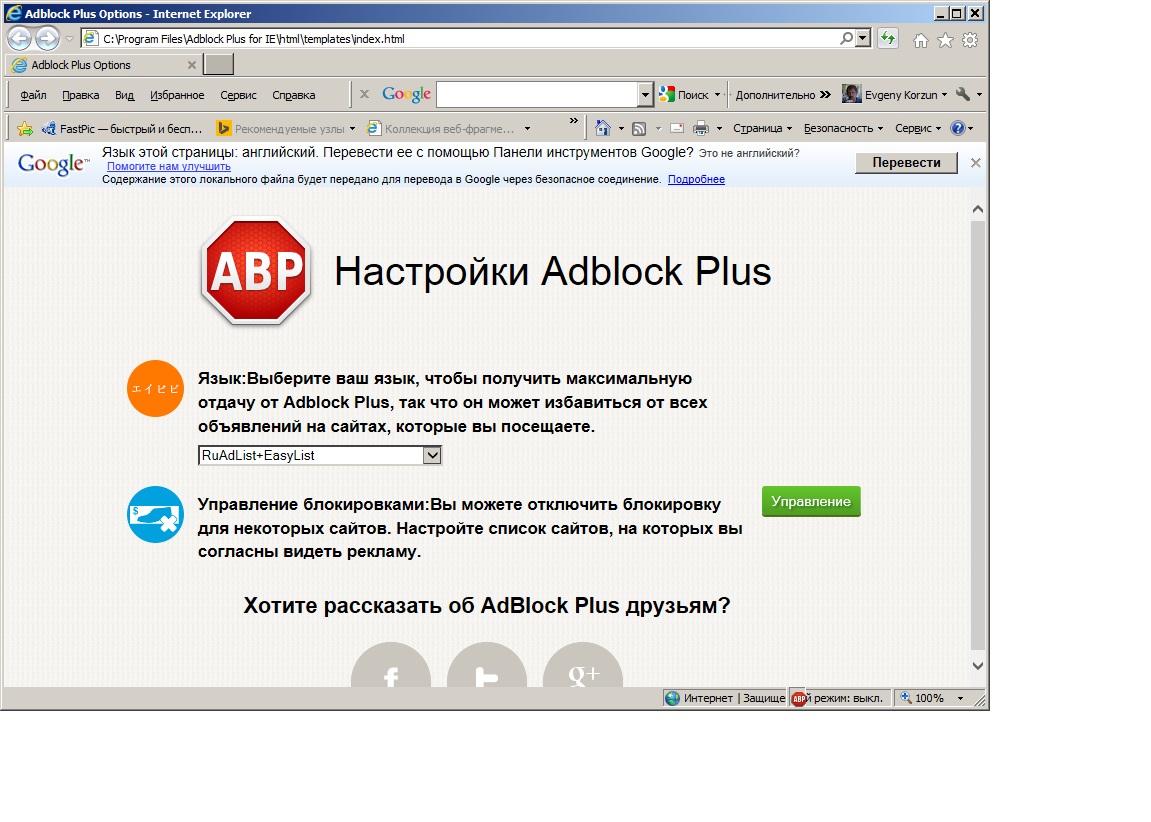
Task: Click the refresh page button
Action: click(x=887, y=39)
